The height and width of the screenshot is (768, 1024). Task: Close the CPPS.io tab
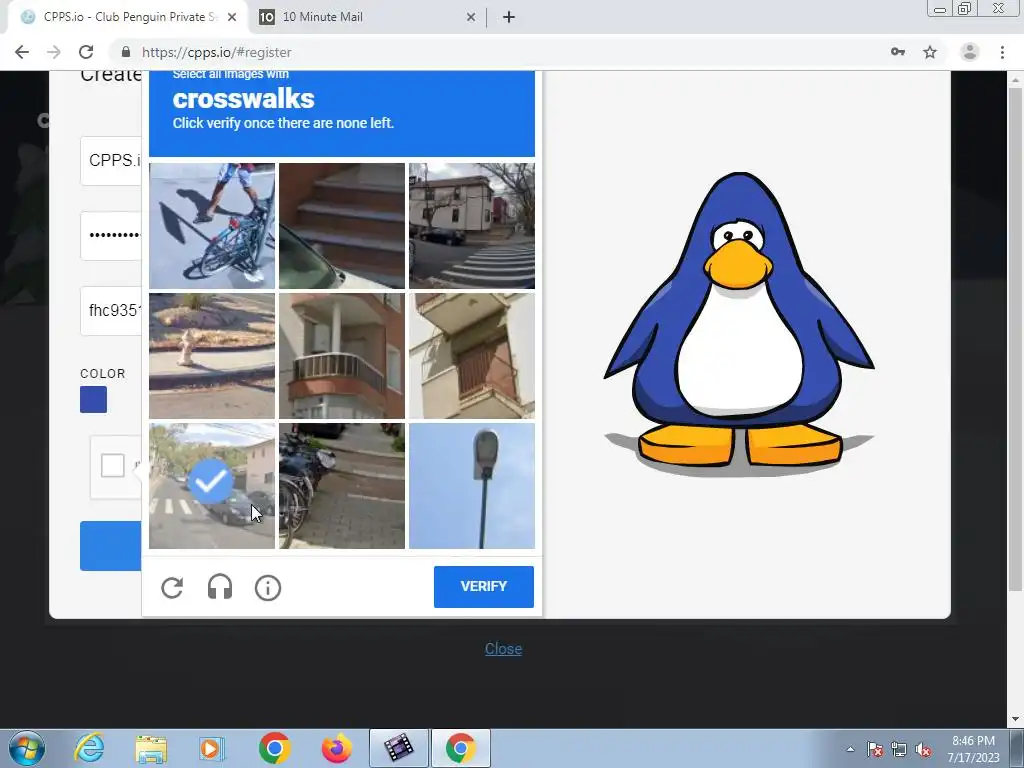click(232, 18)
